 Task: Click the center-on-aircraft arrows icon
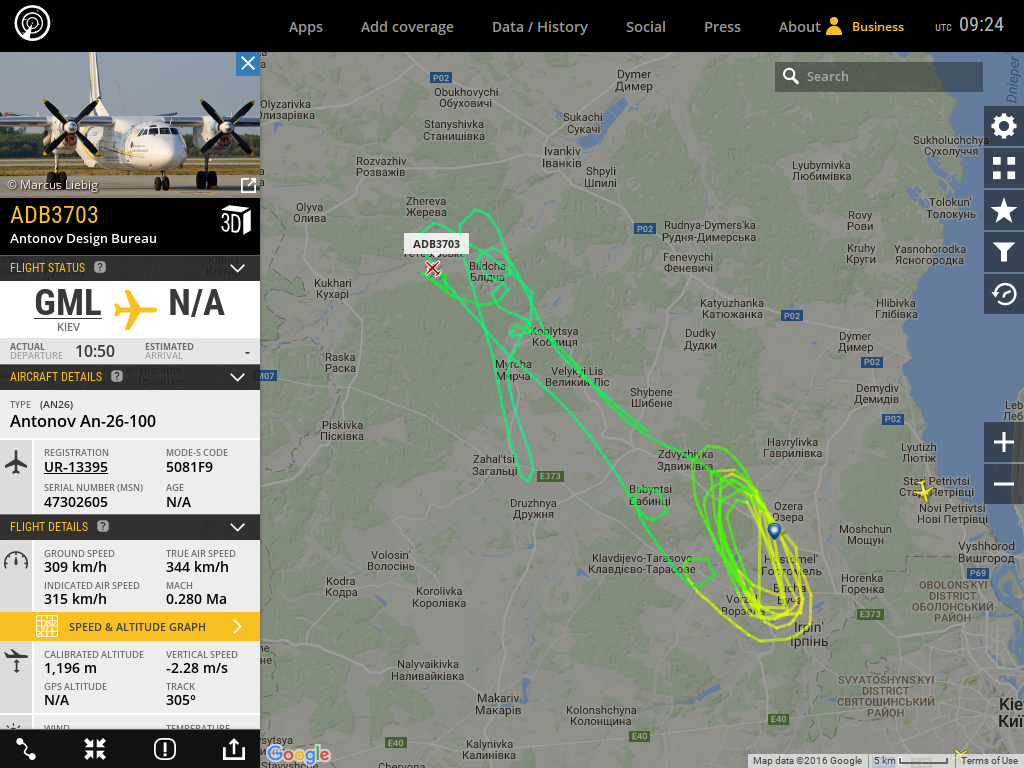95,749
